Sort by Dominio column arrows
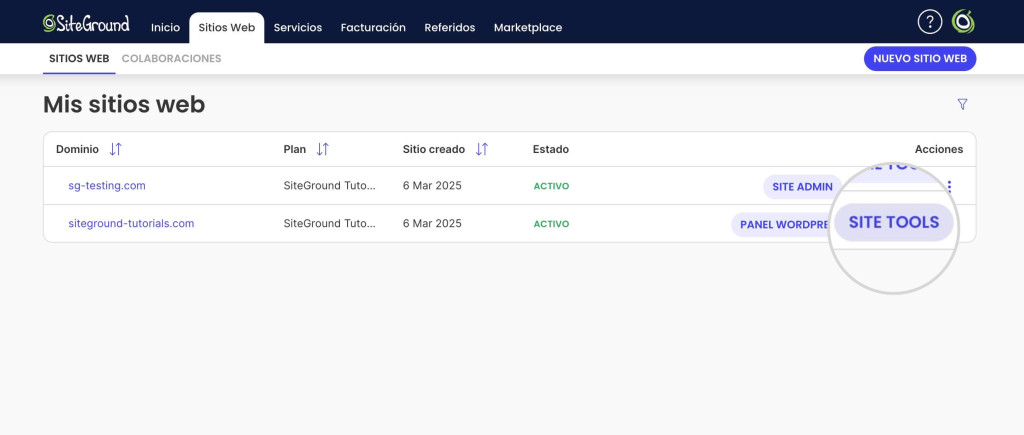The image size is (1024, 435). 116,150
